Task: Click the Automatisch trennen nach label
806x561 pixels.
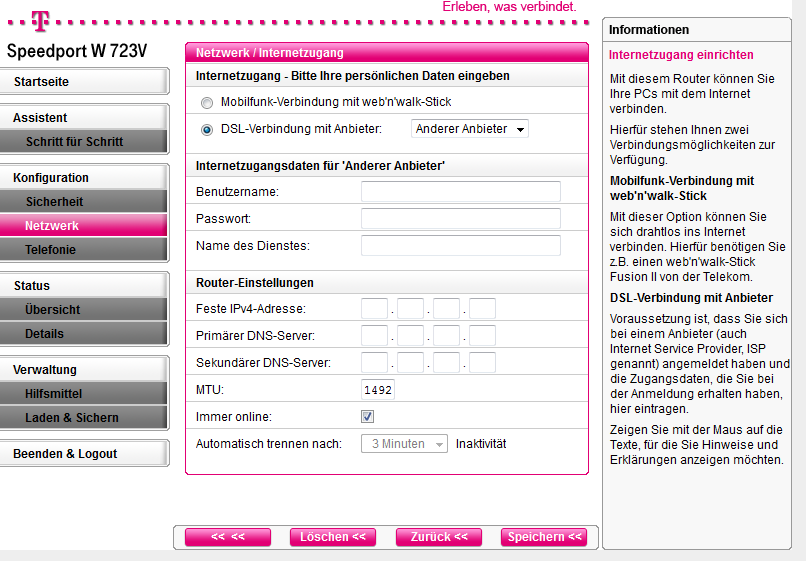Action: (x=268, y=444)
